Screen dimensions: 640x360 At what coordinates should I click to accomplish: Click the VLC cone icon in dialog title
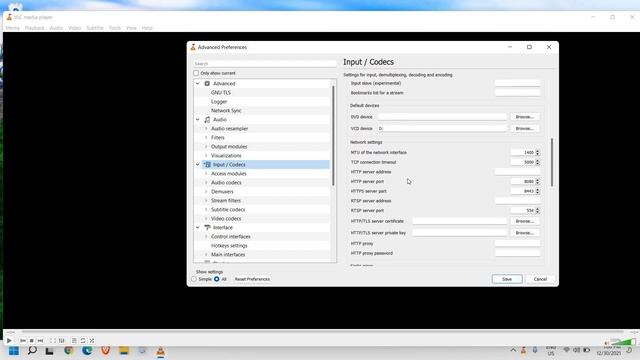(x=193, y=47)
